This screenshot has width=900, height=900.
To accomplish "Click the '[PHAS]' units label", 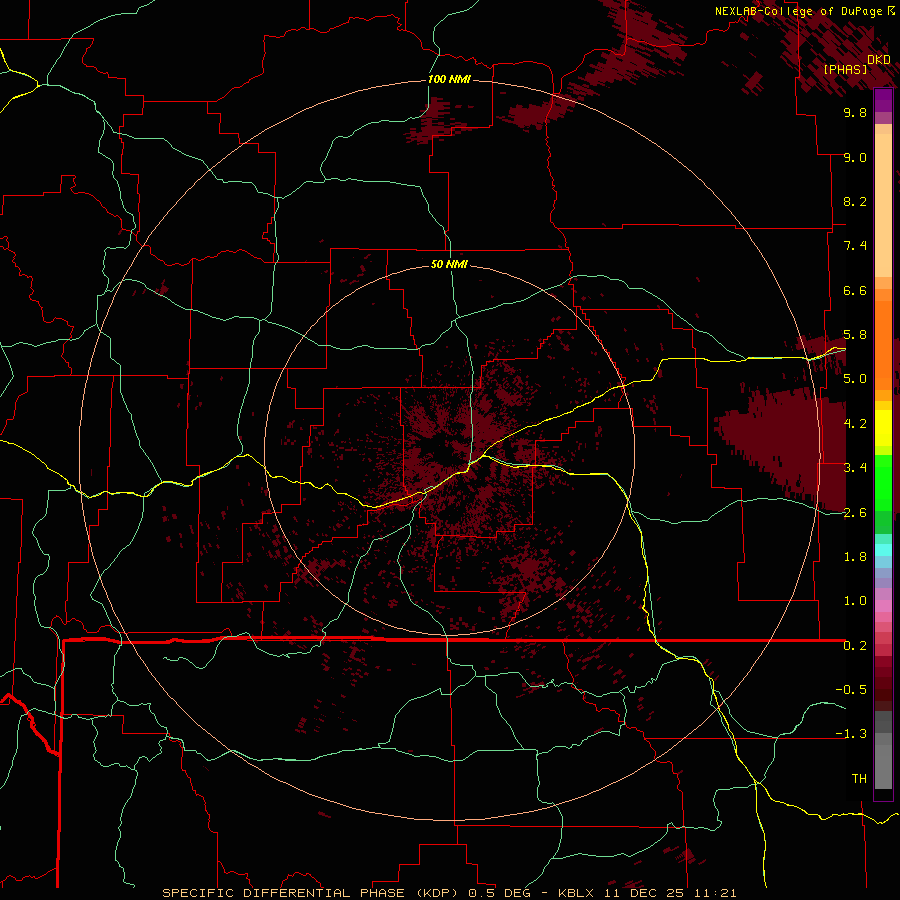I will click(x=845, y=69).
